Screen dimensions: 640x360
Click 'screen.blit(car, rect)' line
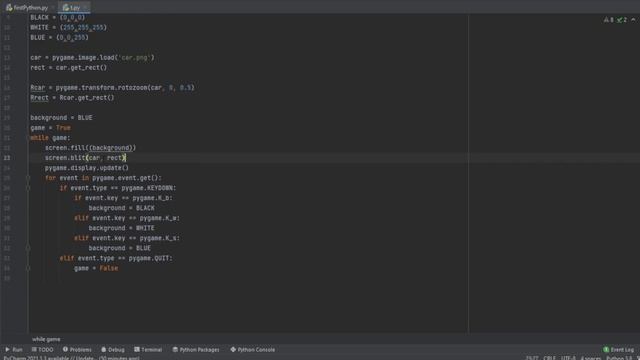tap(85, 158)
